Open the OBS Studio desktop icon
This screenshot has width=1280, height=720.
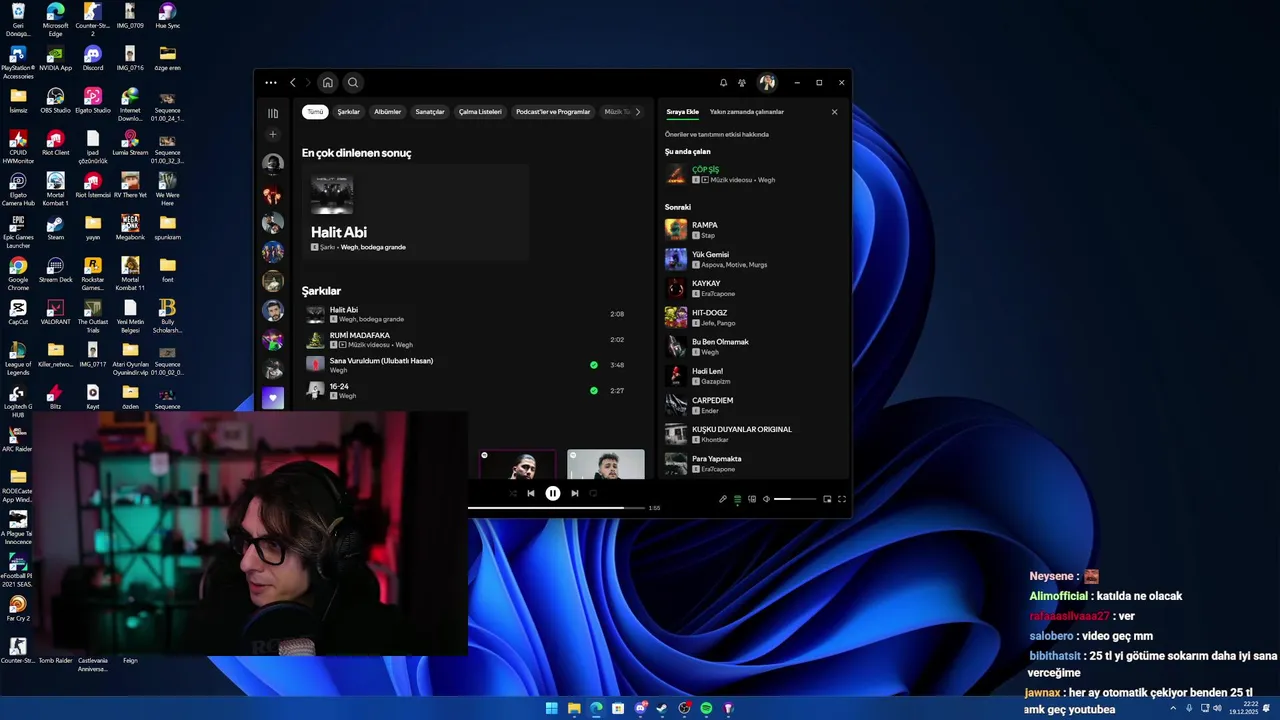coord(55,100)
